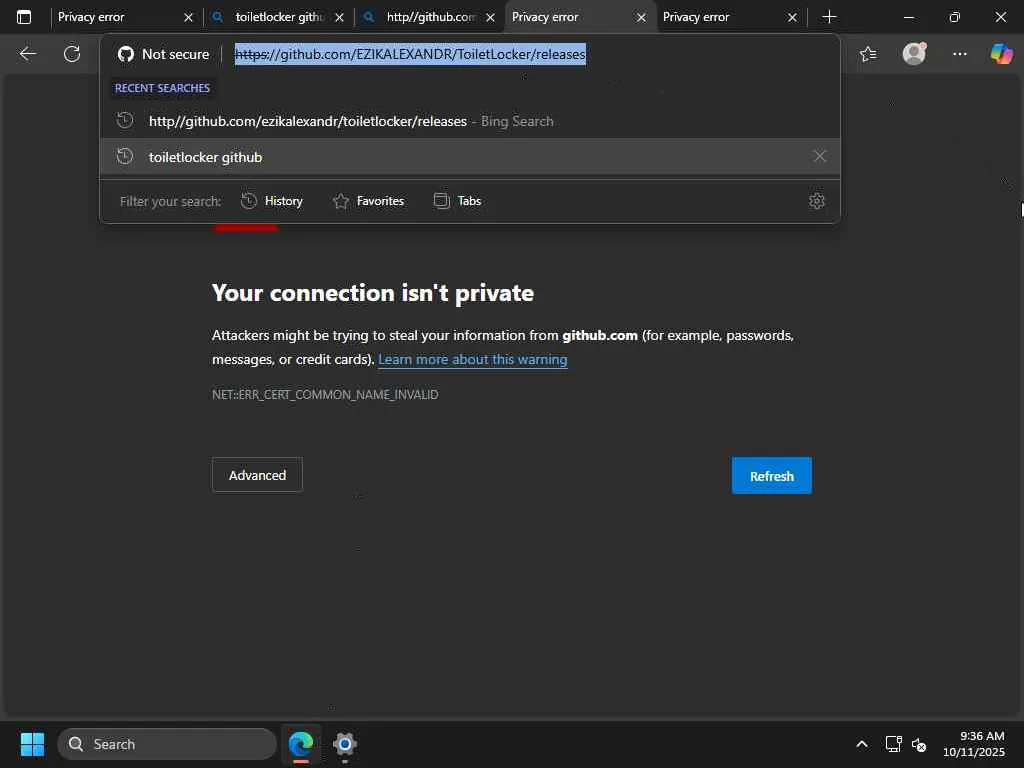Viewport: 1024px width, 768px height.
Task: Click the taskbar Search box
Action: [x=167, y=744]
